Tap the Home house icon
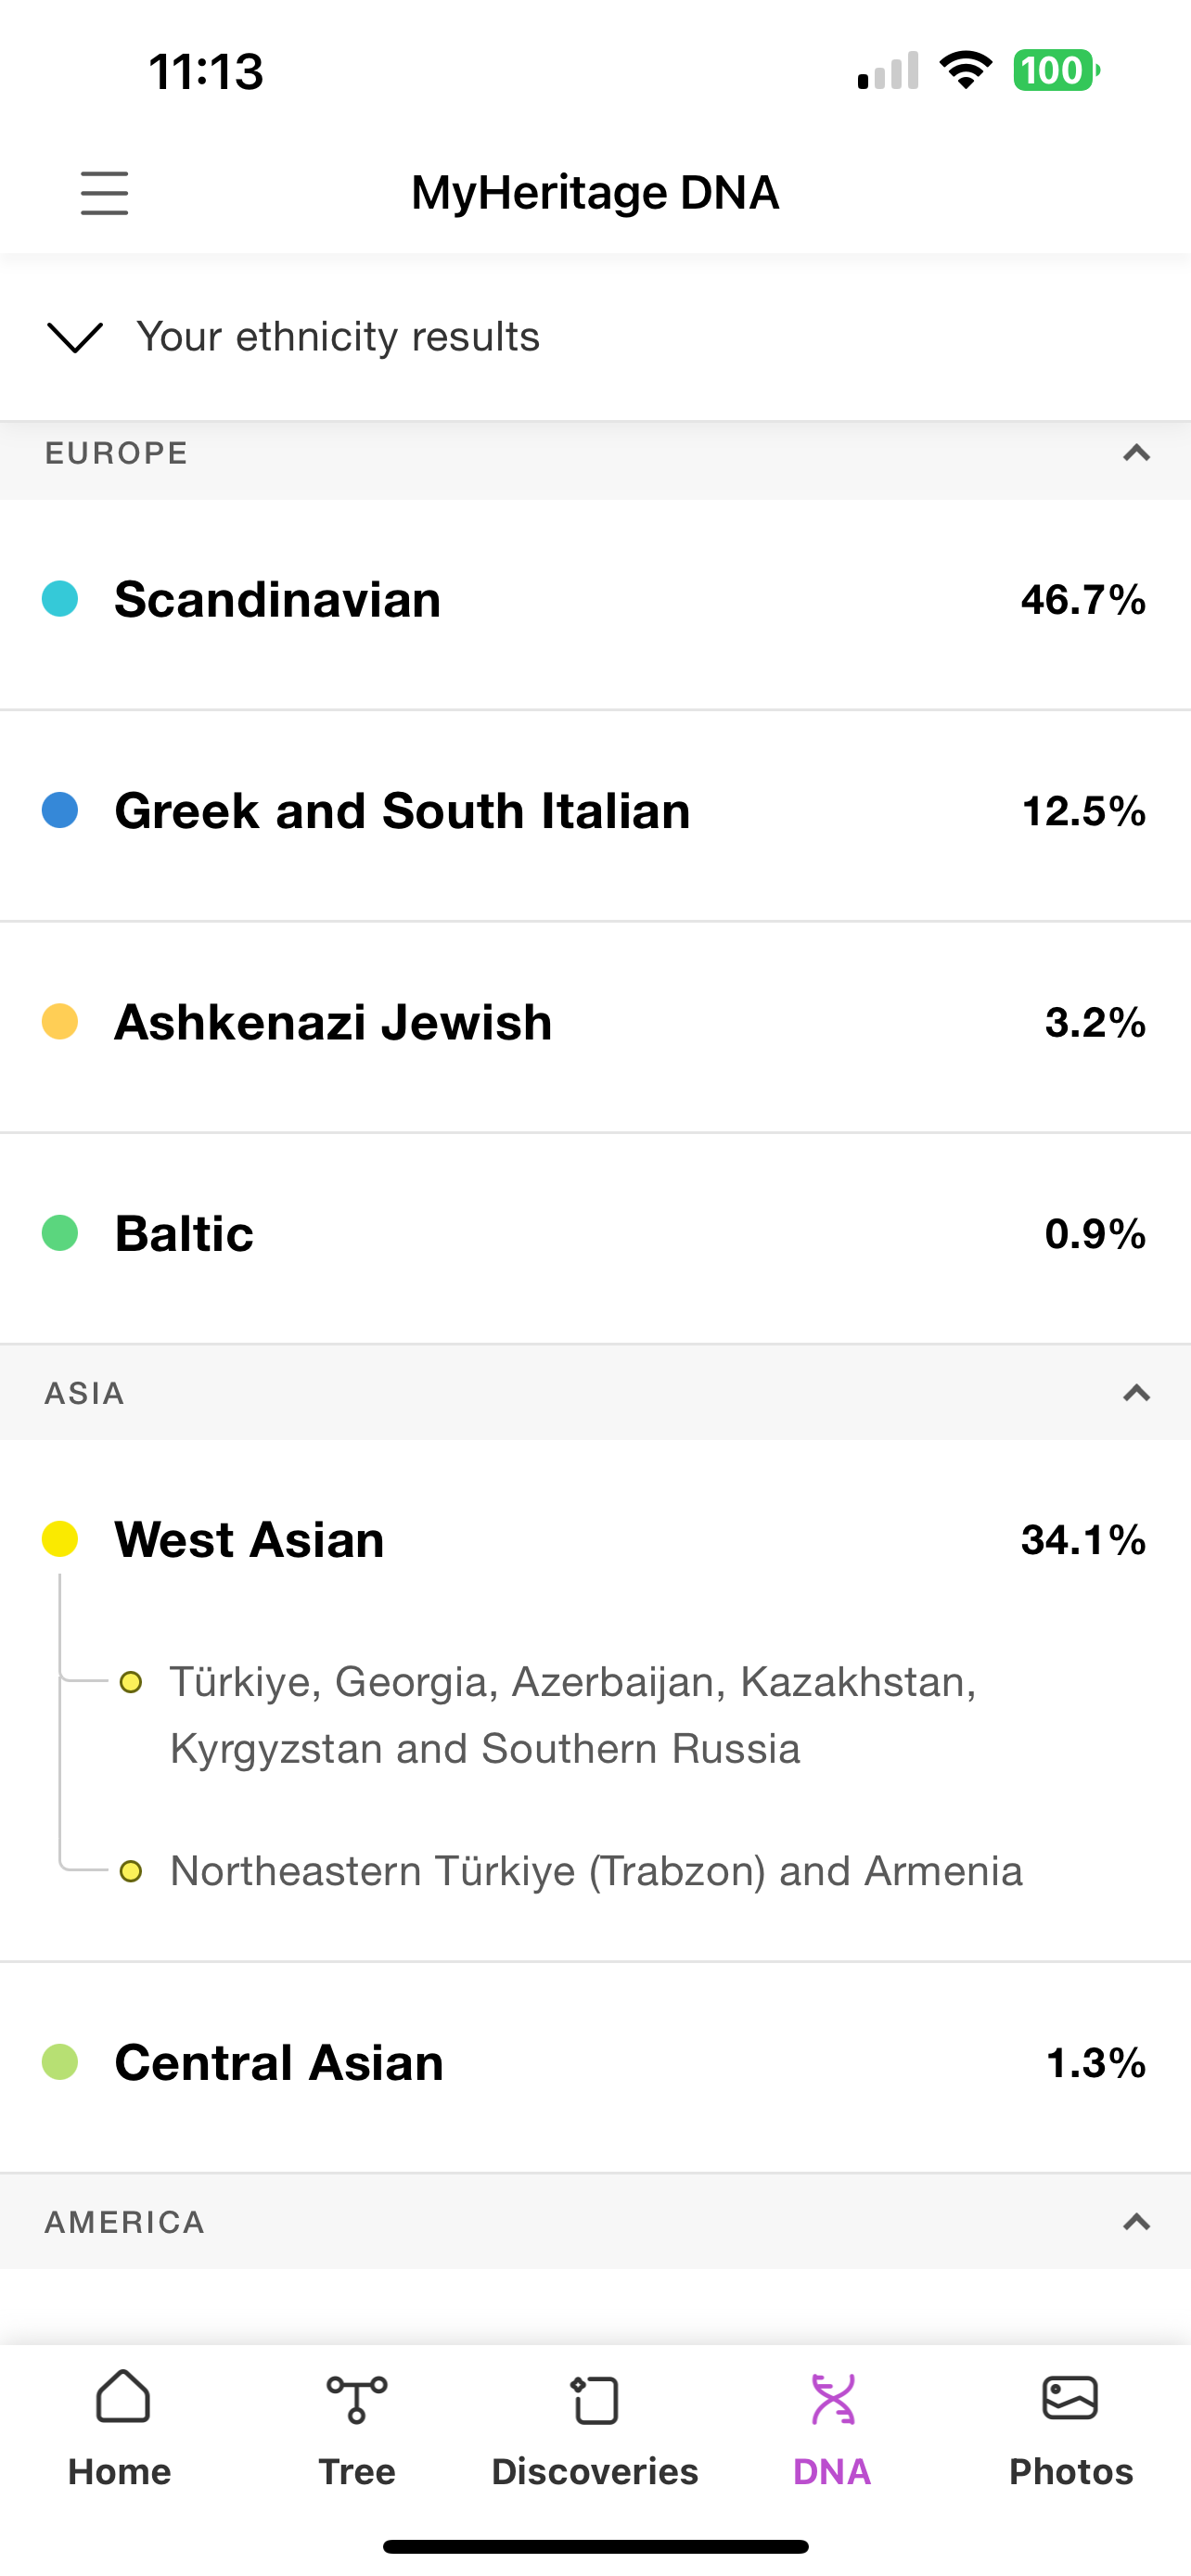This screenshot has width=1191, height=2576. point(122,2397)
